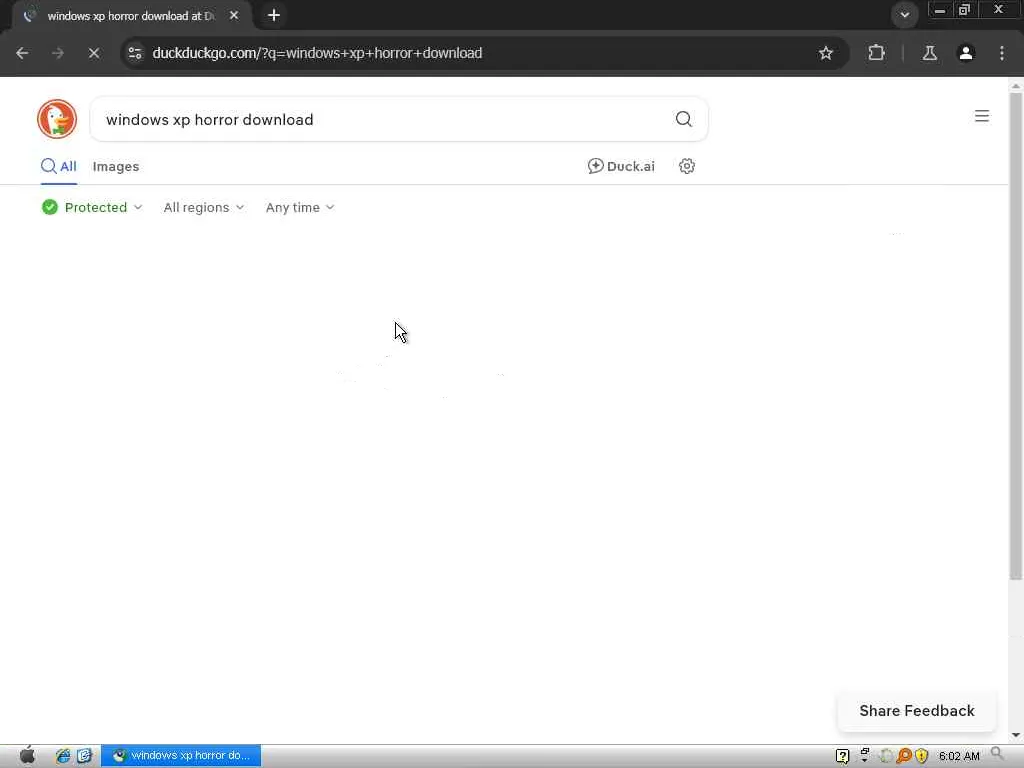1024x768 pixels.
Task: Open a new tab with plus button
Action: click(x=274, y=15)
